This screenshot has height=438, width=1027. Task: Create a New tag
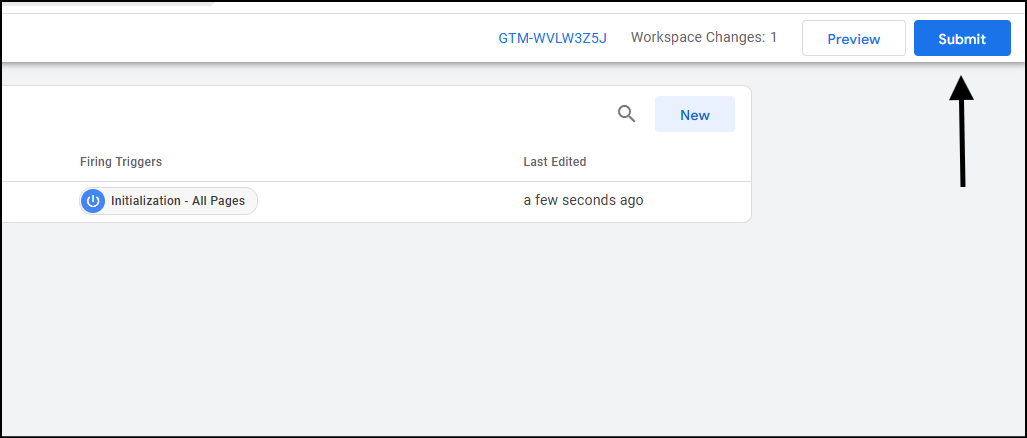(x=695, y=115)
